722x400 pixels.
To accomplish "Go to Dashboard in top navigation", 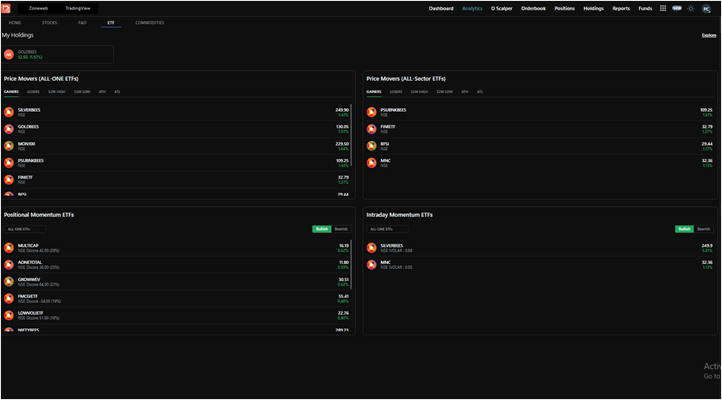I will 441,8.
